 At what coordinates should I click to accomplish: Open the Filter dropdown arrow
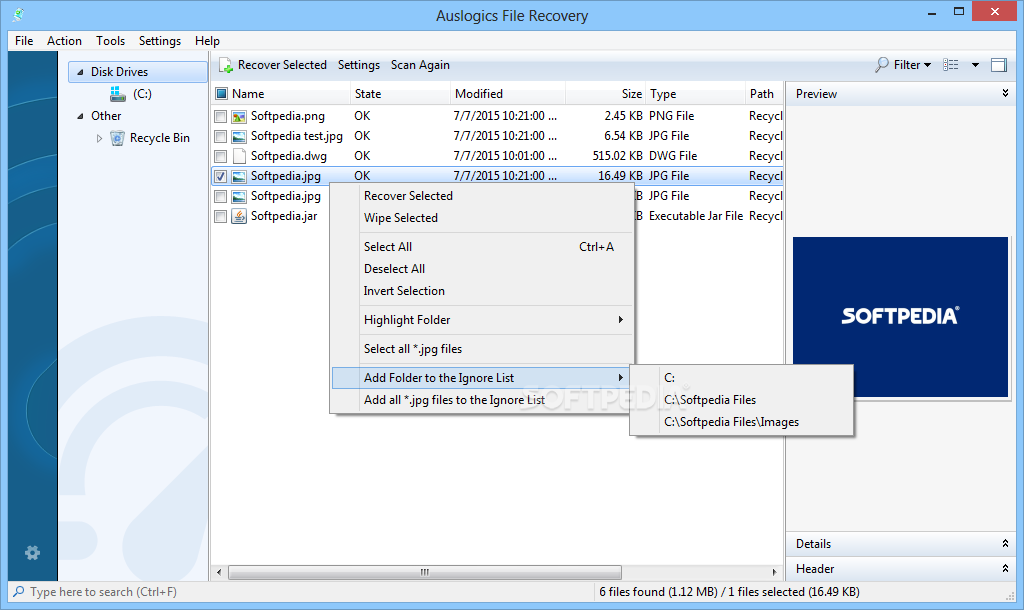tap(927, 65)
